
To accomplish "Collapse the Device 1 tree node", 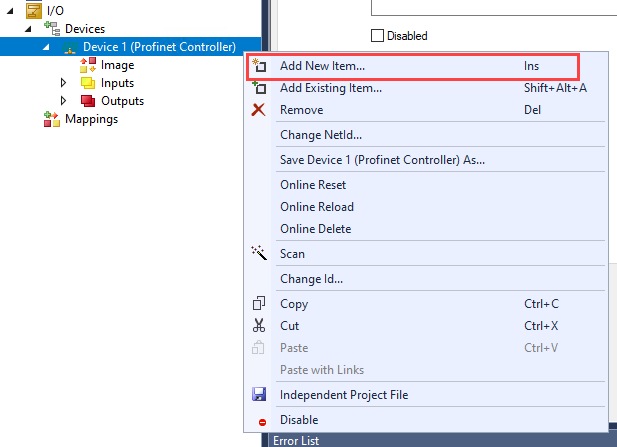I will (46, 47).
